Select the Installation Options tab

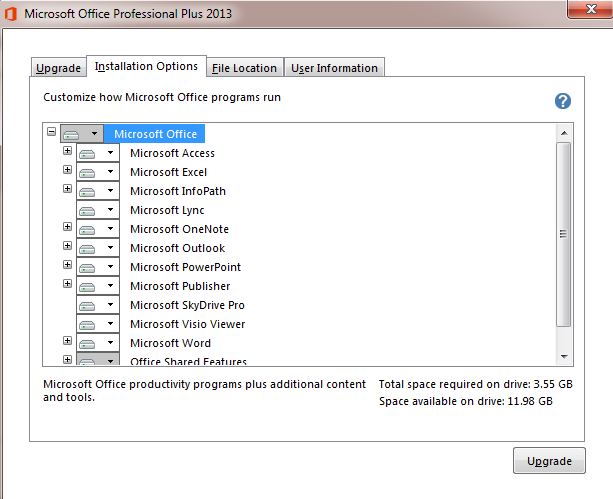point(146,66)
